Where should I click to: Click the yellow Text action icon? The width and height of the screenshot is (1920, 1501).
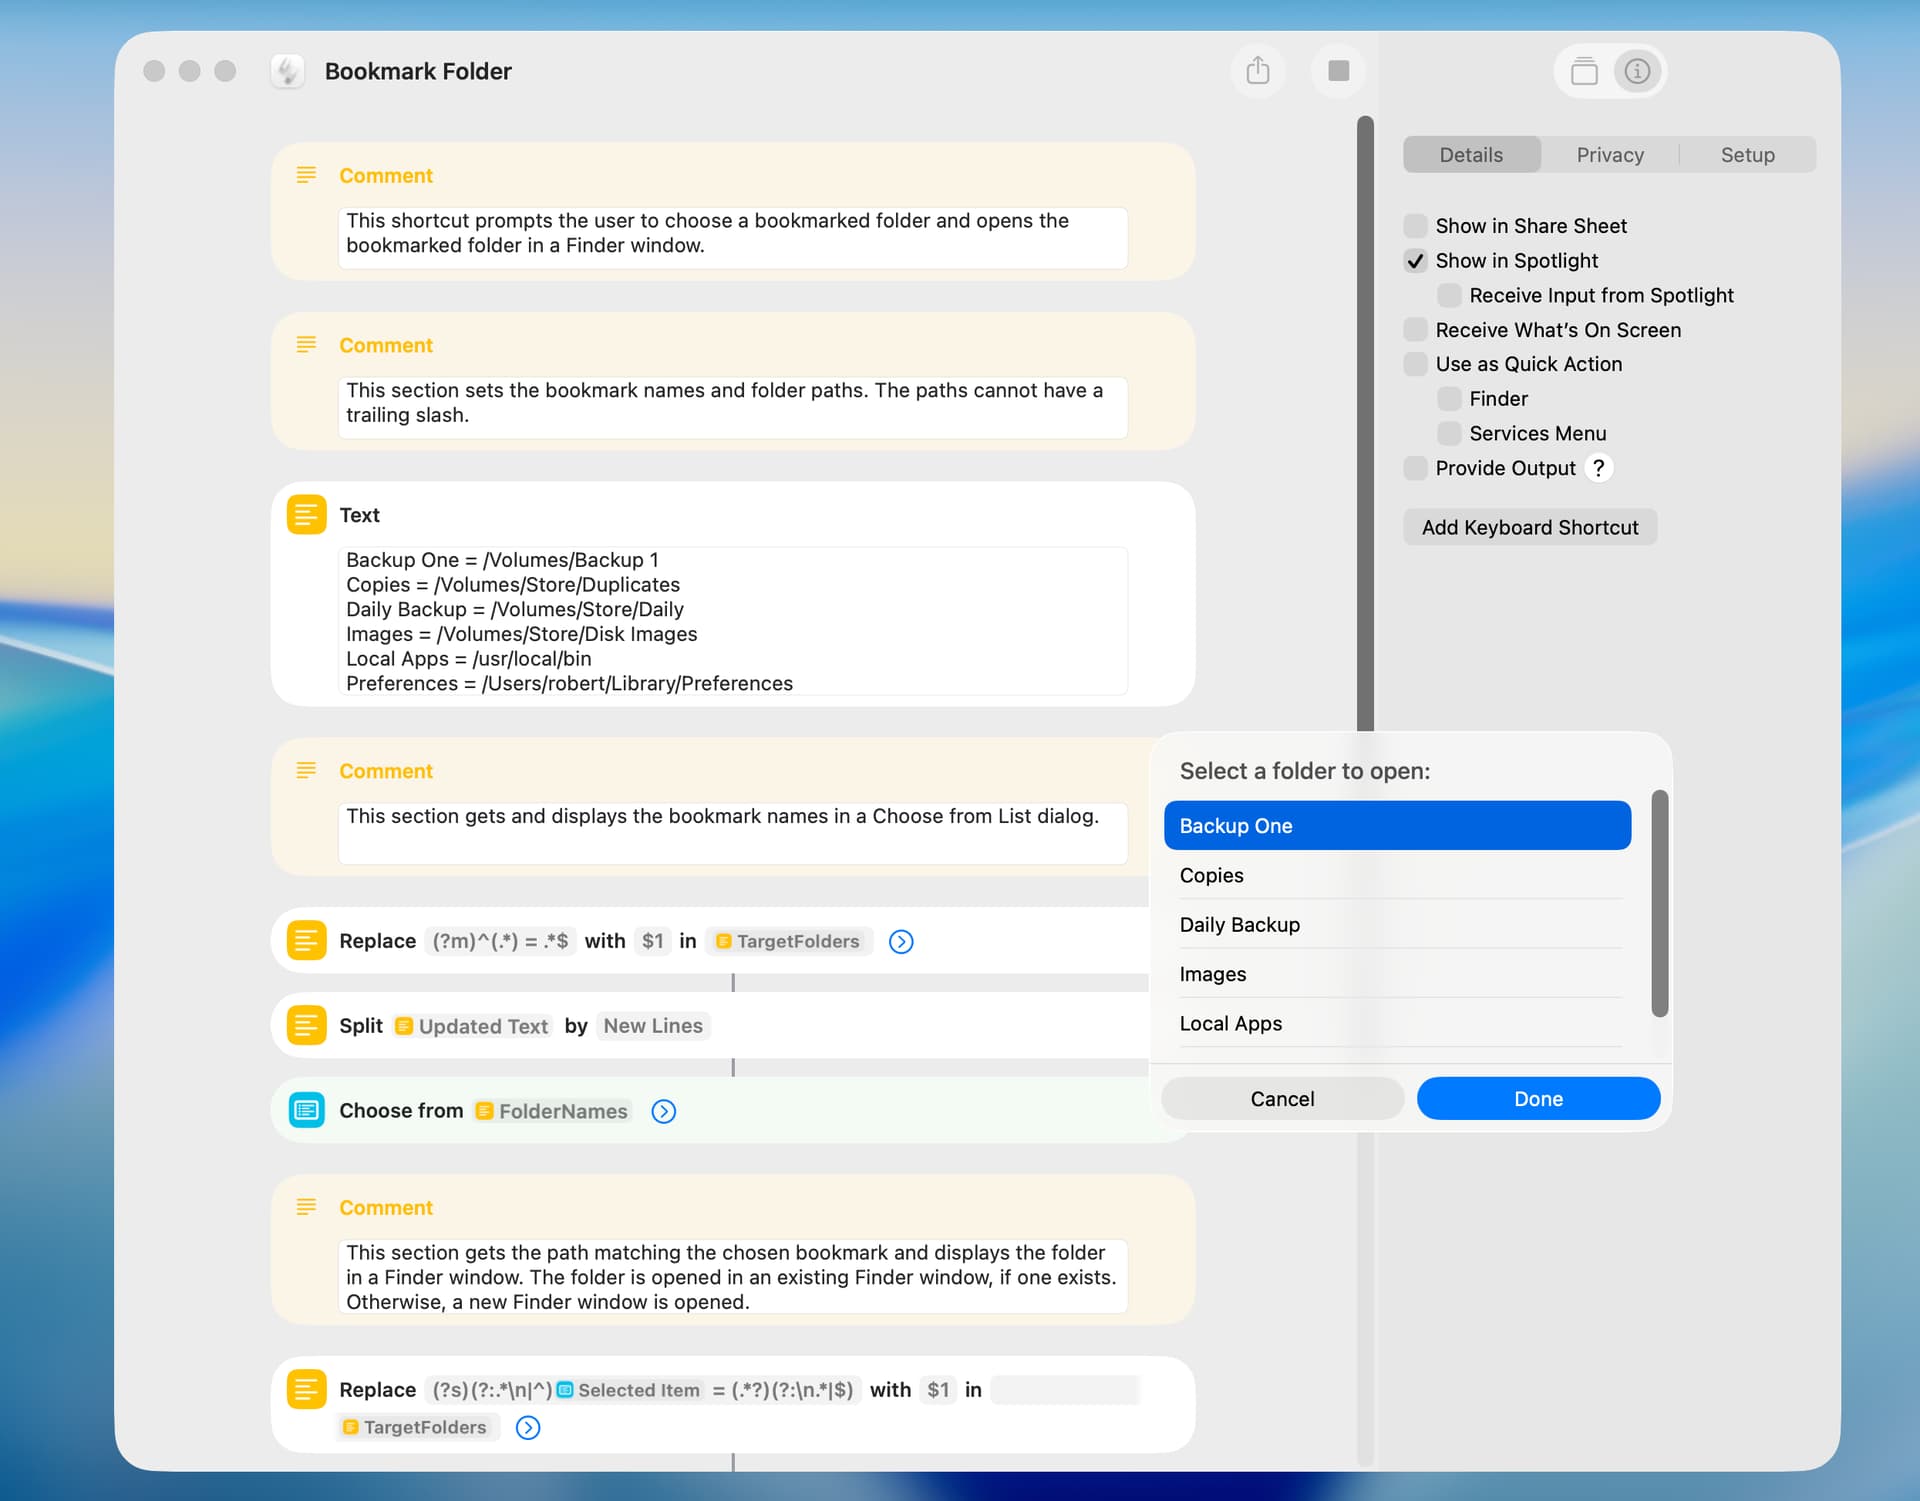tap(306, 515)
